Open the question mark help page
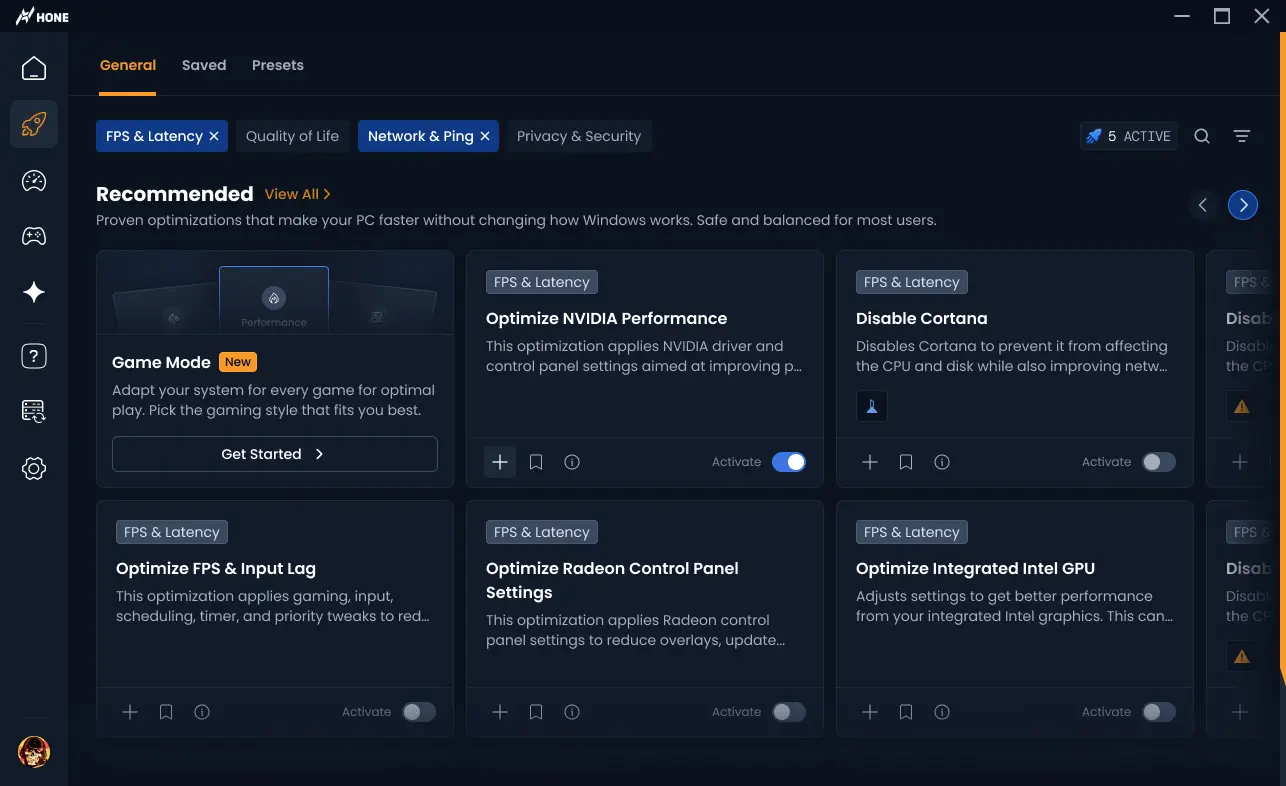1286x786 pixels. coord(34,356)
